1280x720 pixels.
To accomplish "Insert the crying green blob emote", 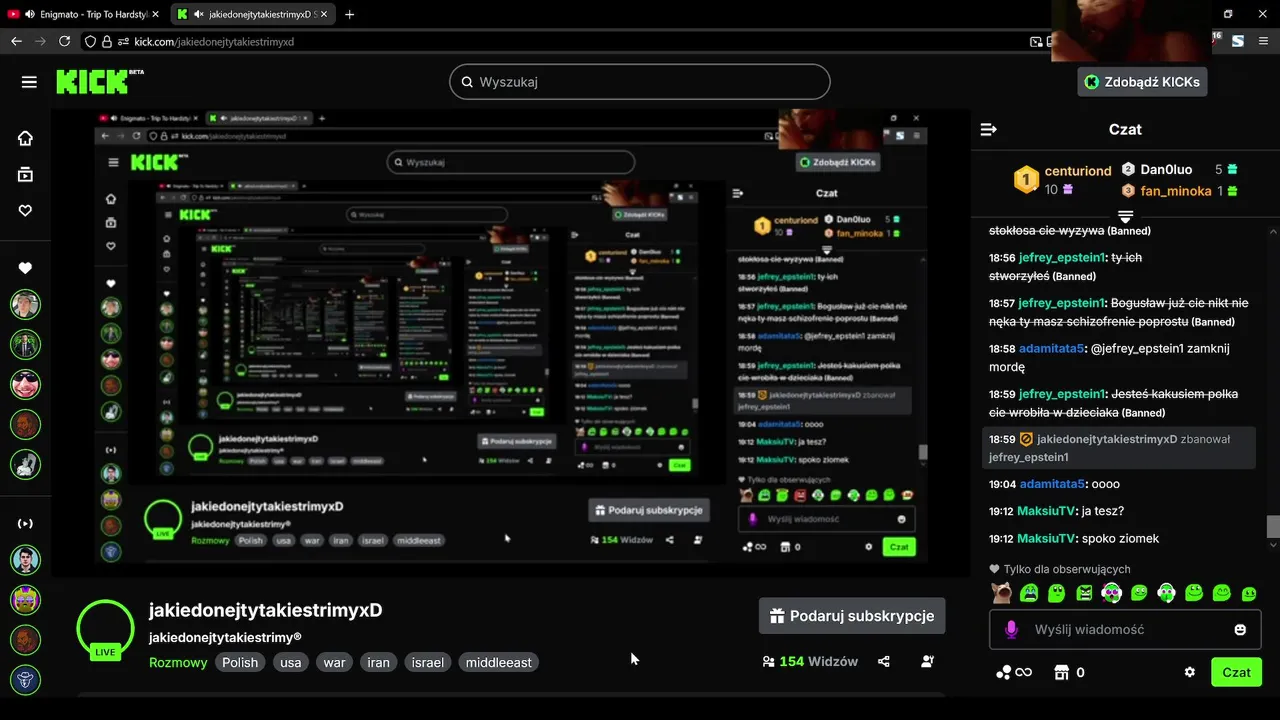I will pyautogui.click(x=1029, y=593).
